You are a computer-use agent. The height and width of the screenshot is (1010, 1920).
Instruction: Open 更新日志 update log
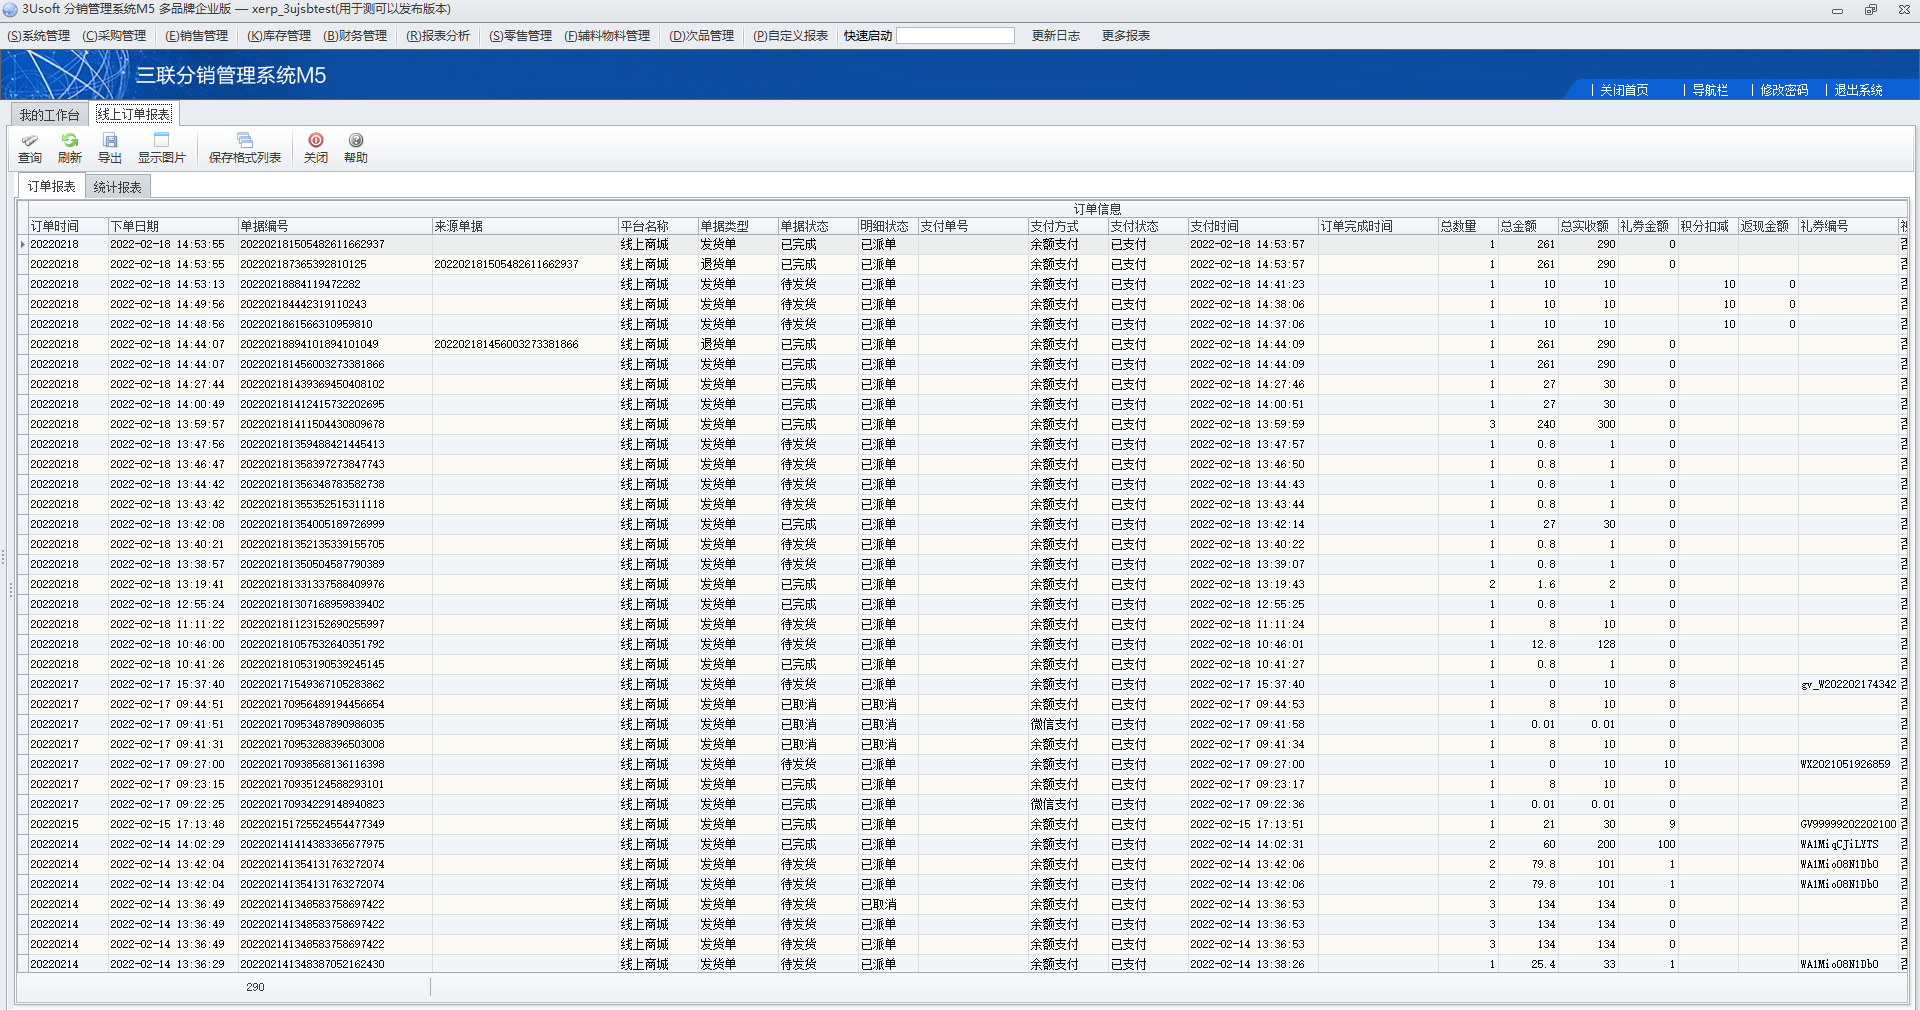[x=1056, y=36]
